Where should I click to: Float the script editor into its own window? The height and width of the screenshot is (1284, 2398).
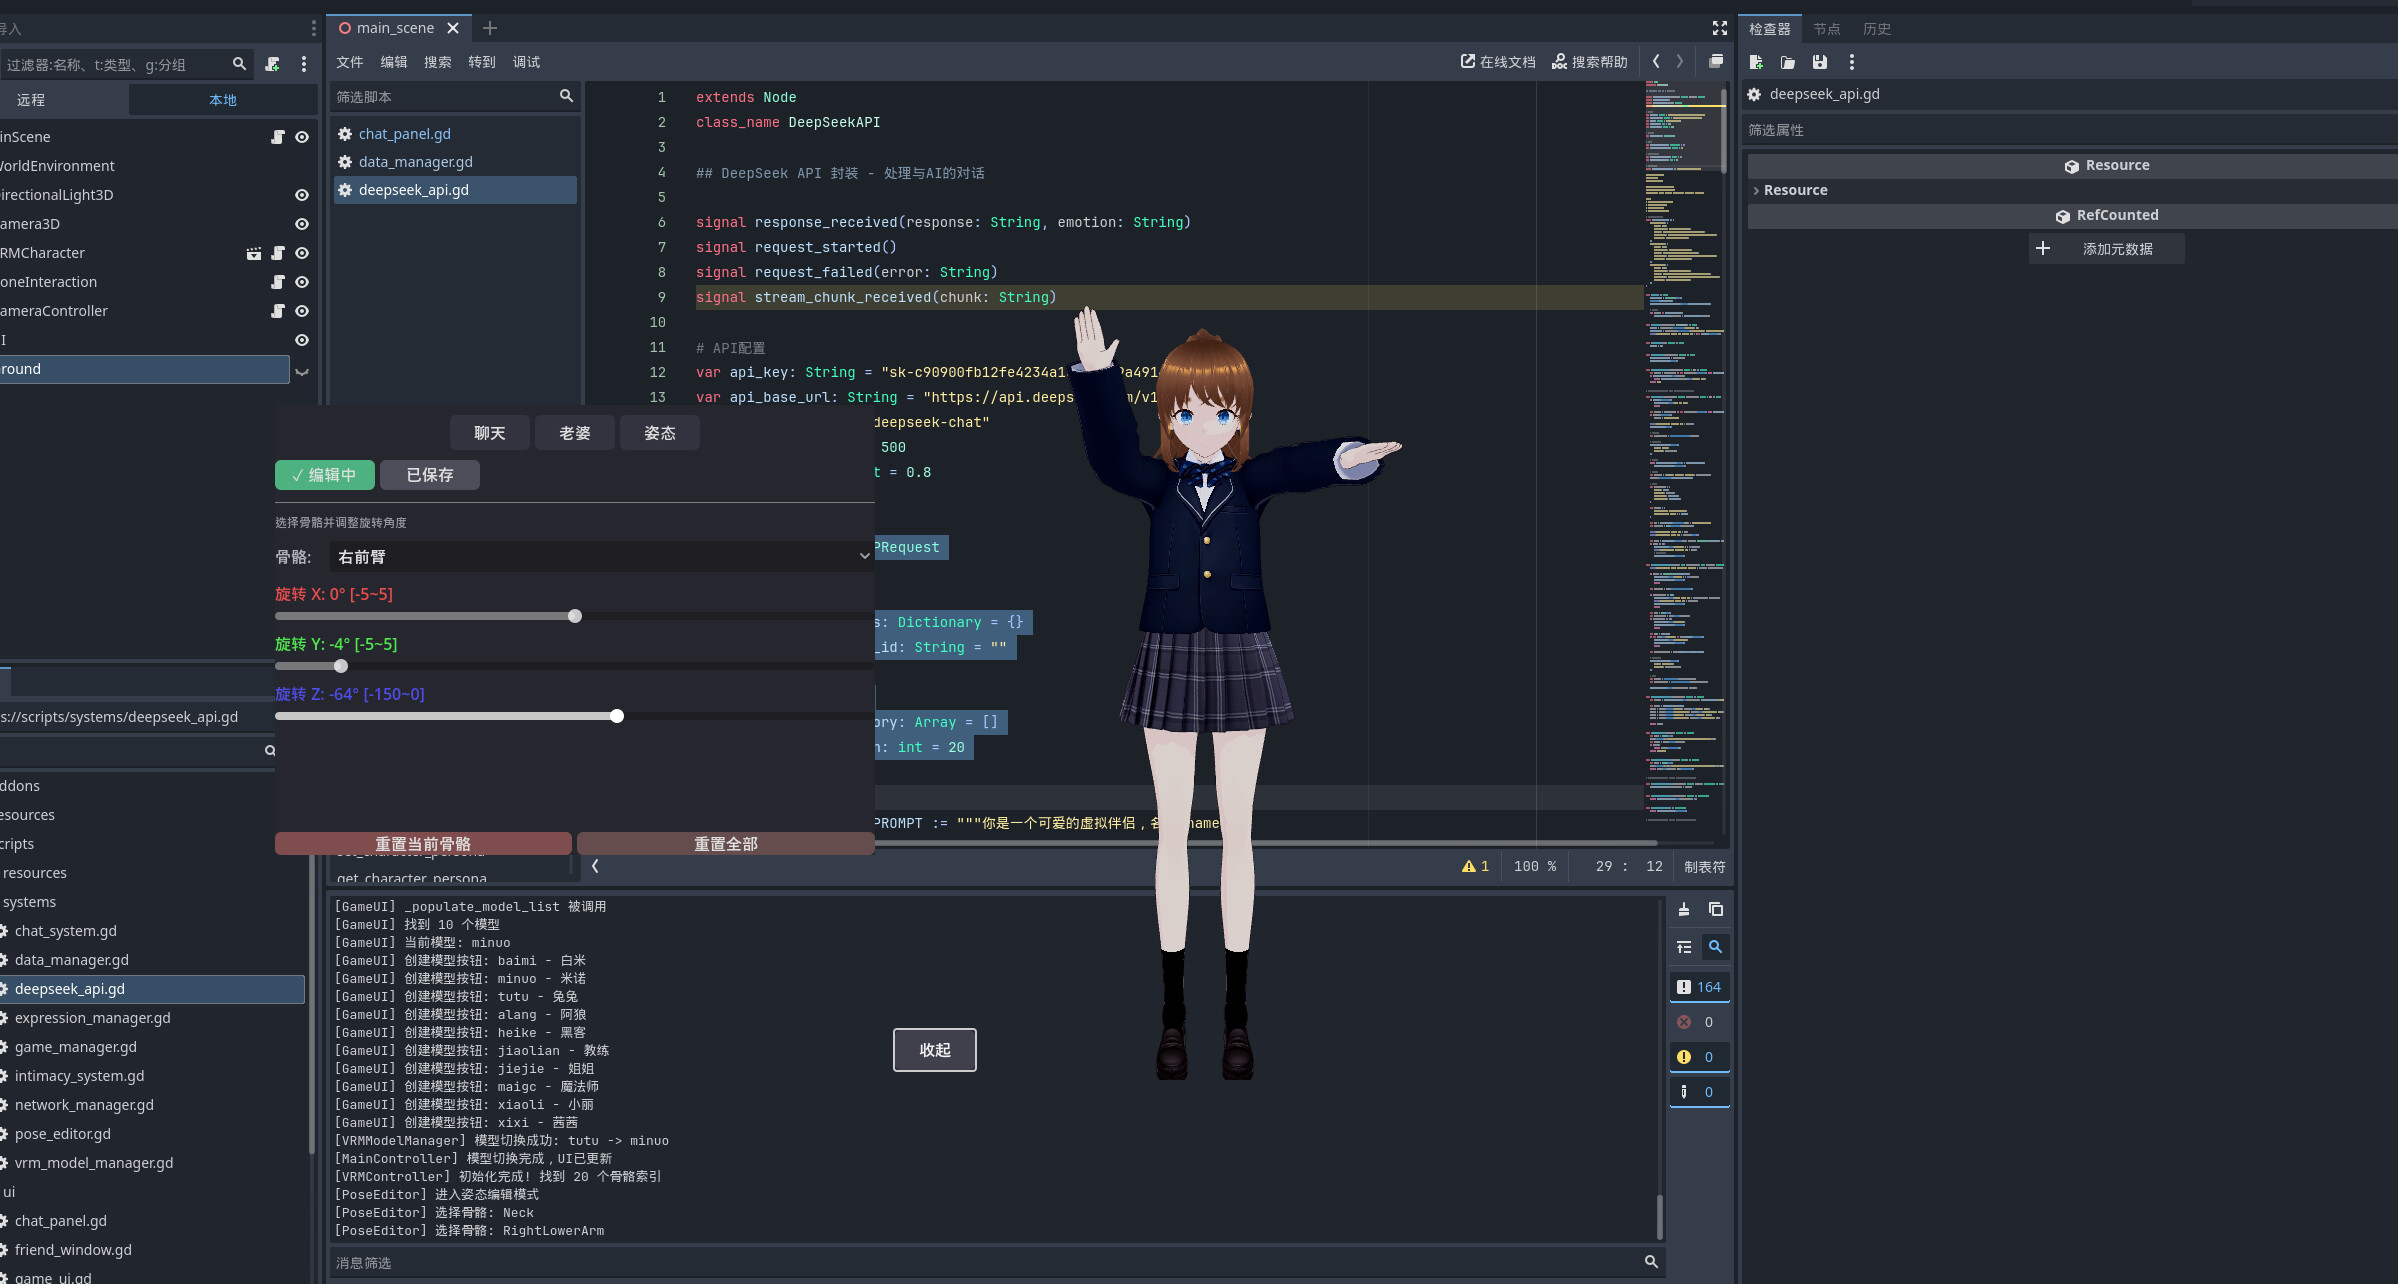tap(1716, 61)
